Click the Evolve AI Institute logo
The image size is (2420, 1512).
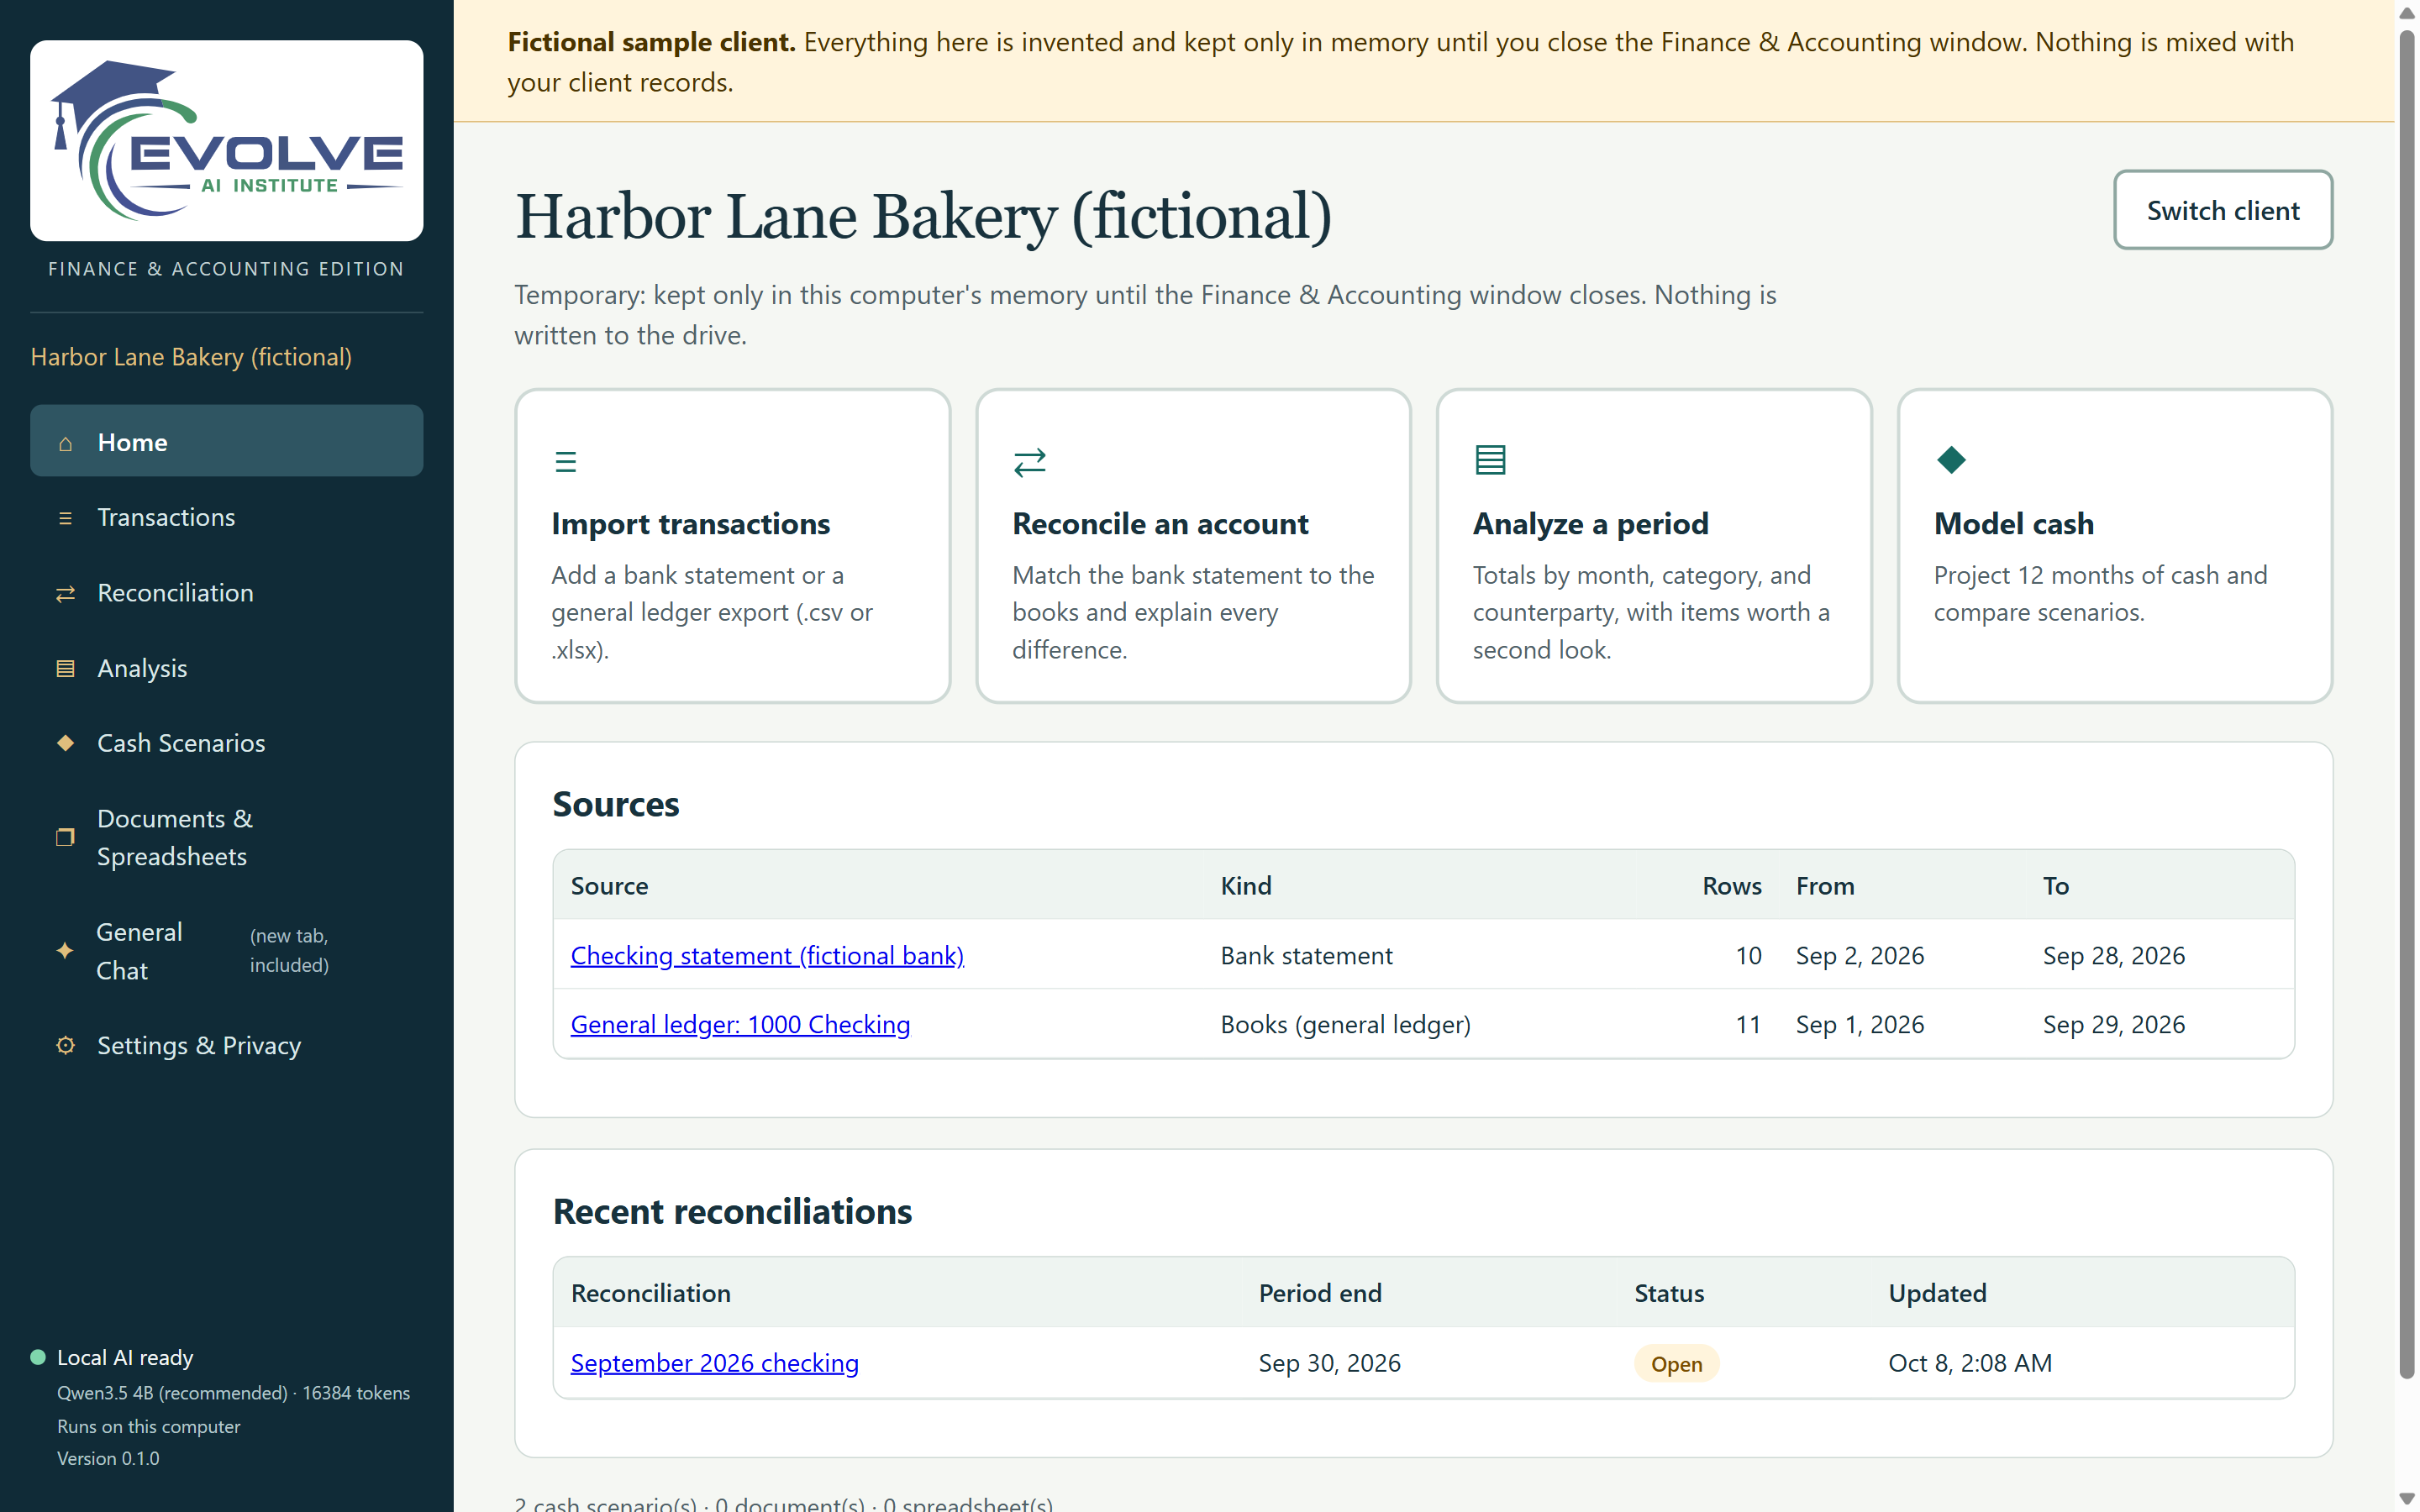pyautogui.click(x=227, y=140)
